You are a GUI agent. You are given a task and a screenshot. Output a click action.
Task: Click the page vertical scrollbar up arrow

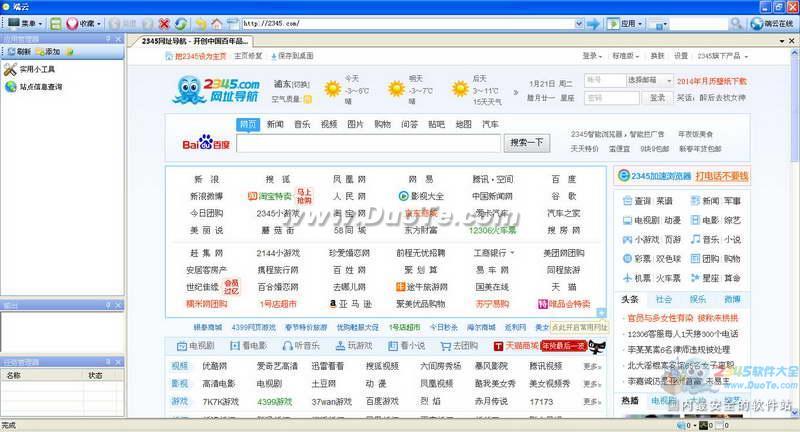click(x=795, y=54)
